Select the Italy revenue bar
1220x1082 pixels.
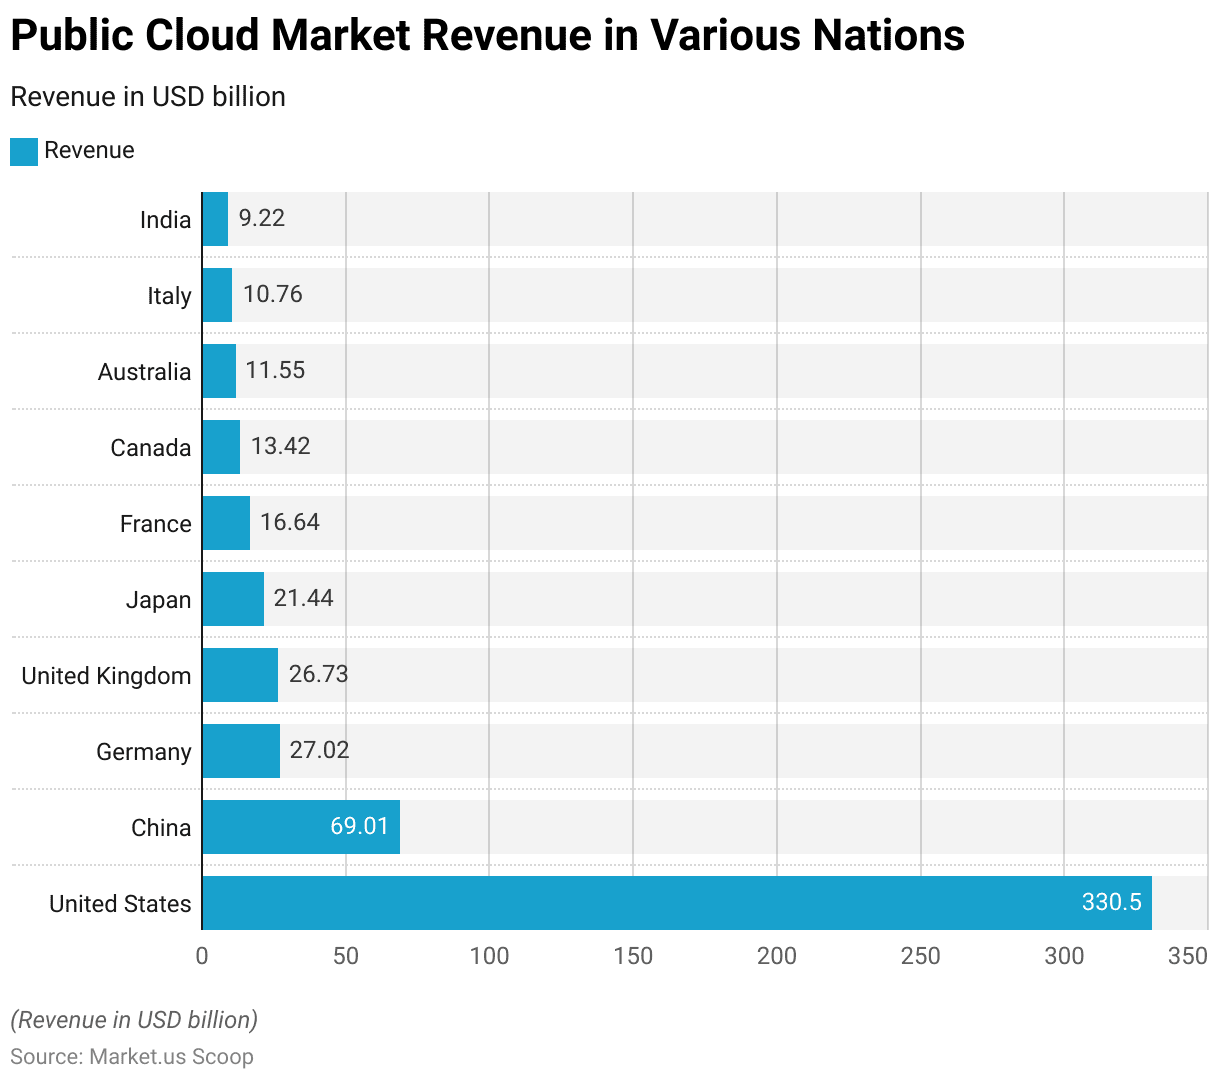coord(217,295)
